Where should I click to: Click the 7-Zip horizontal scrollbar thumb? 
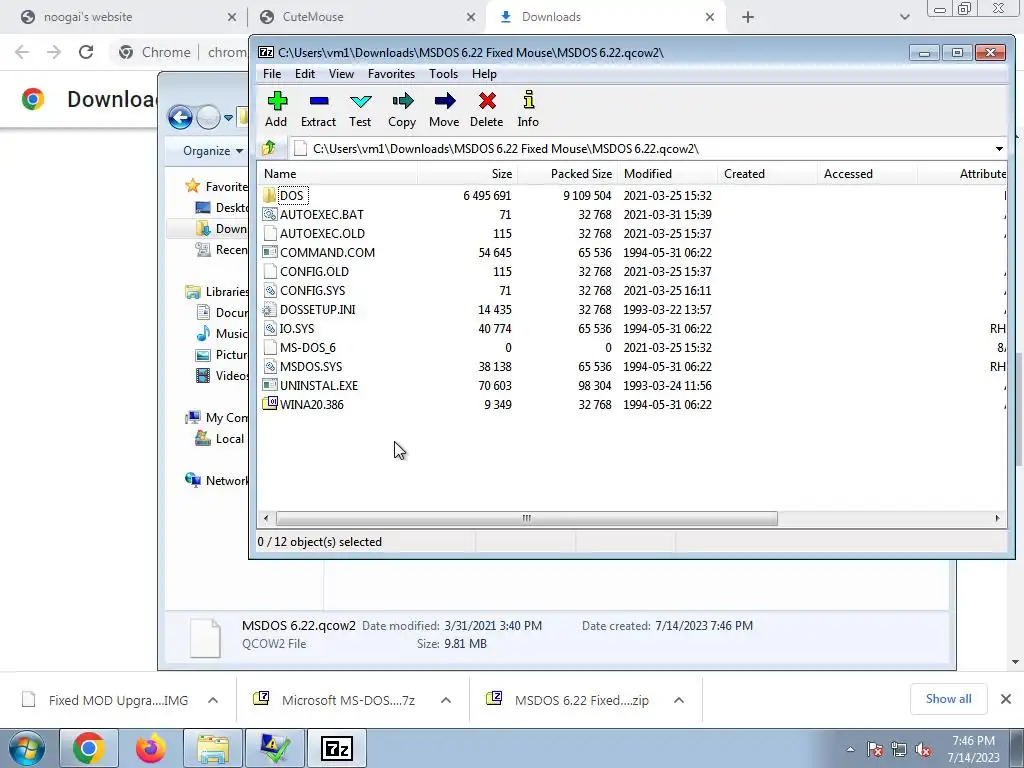(526, 519)
